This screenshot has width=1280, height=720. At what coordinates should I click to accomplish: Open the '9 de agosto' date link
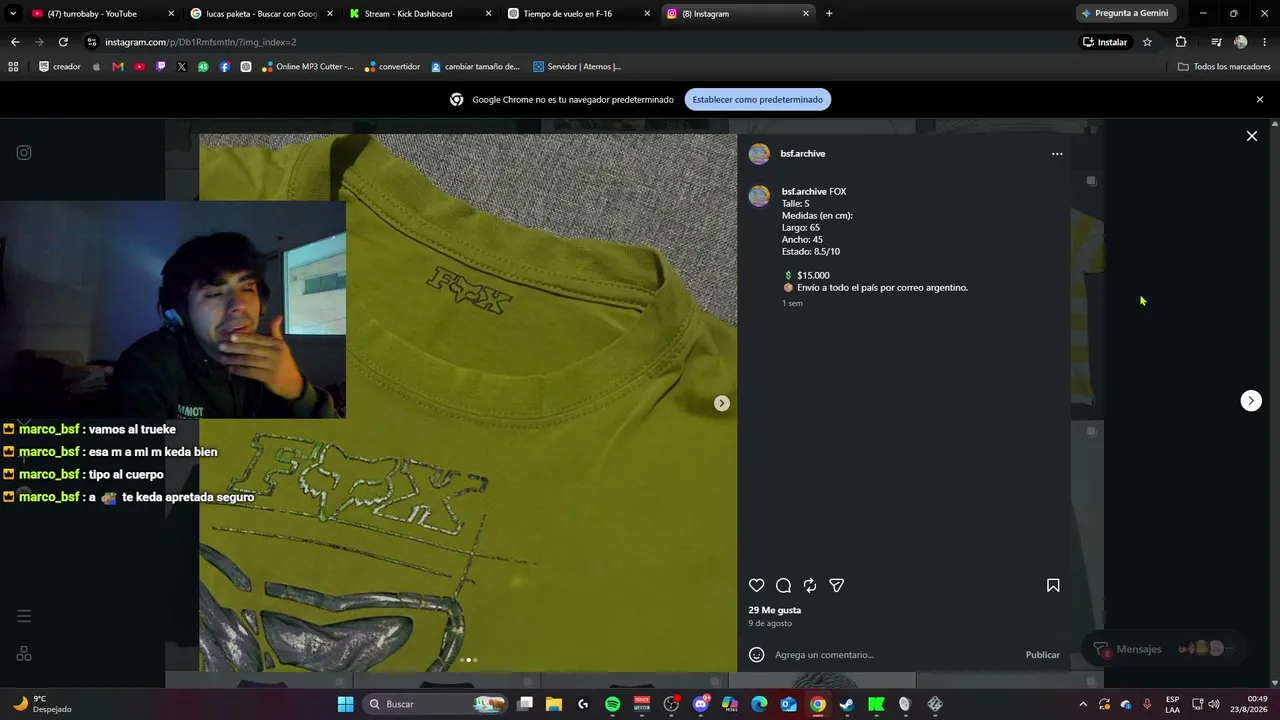pos(770,623)
